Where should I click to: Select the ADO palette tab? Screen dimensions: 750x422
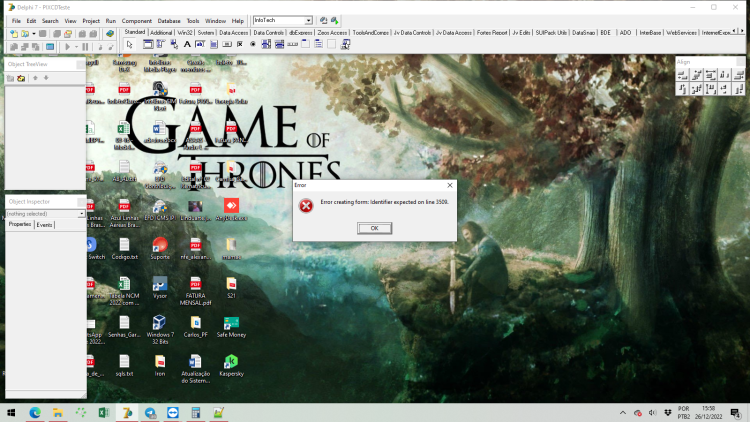[x=625, y=33]
